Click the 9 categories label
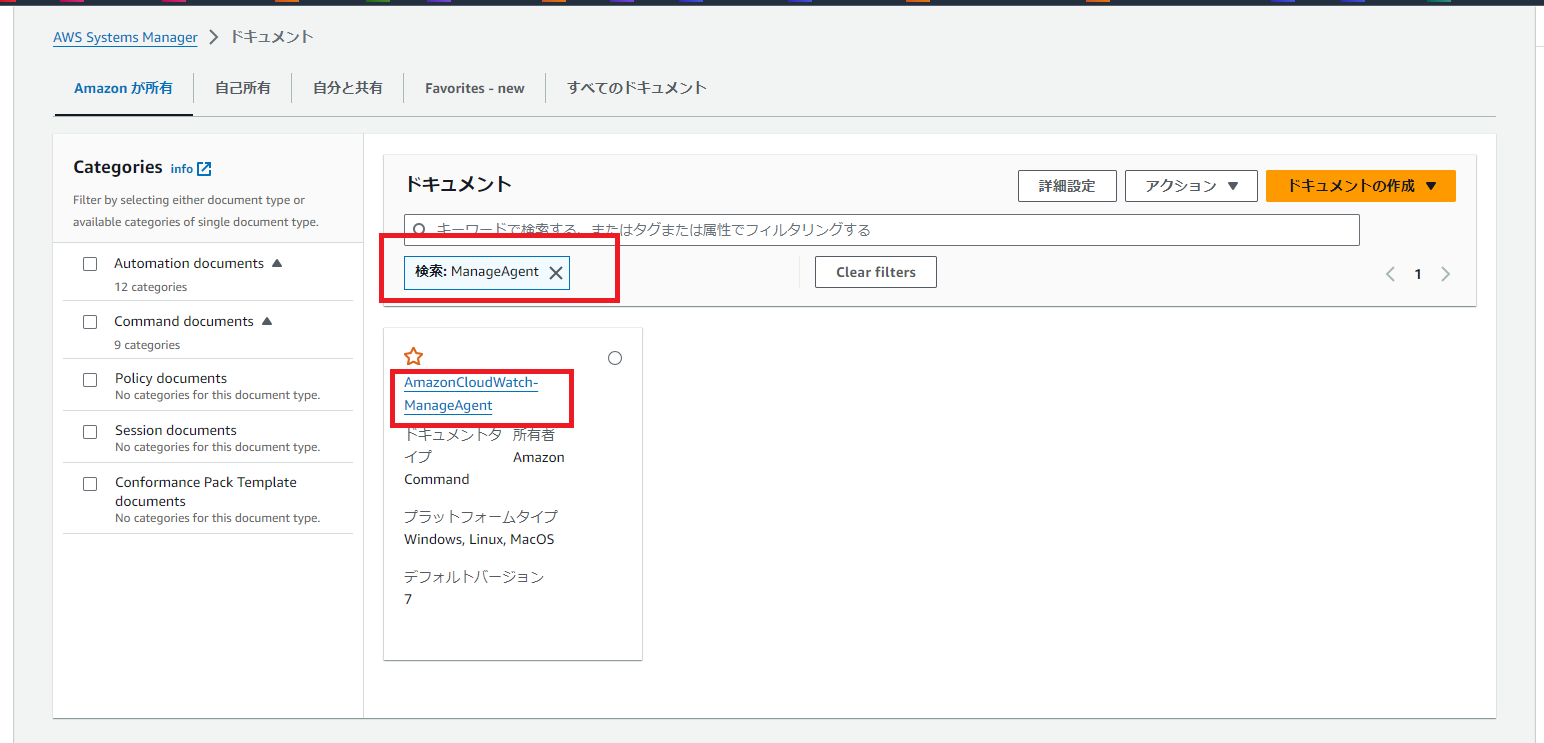The height and width of the screenshot is (743, 1544). click(147, 345)
